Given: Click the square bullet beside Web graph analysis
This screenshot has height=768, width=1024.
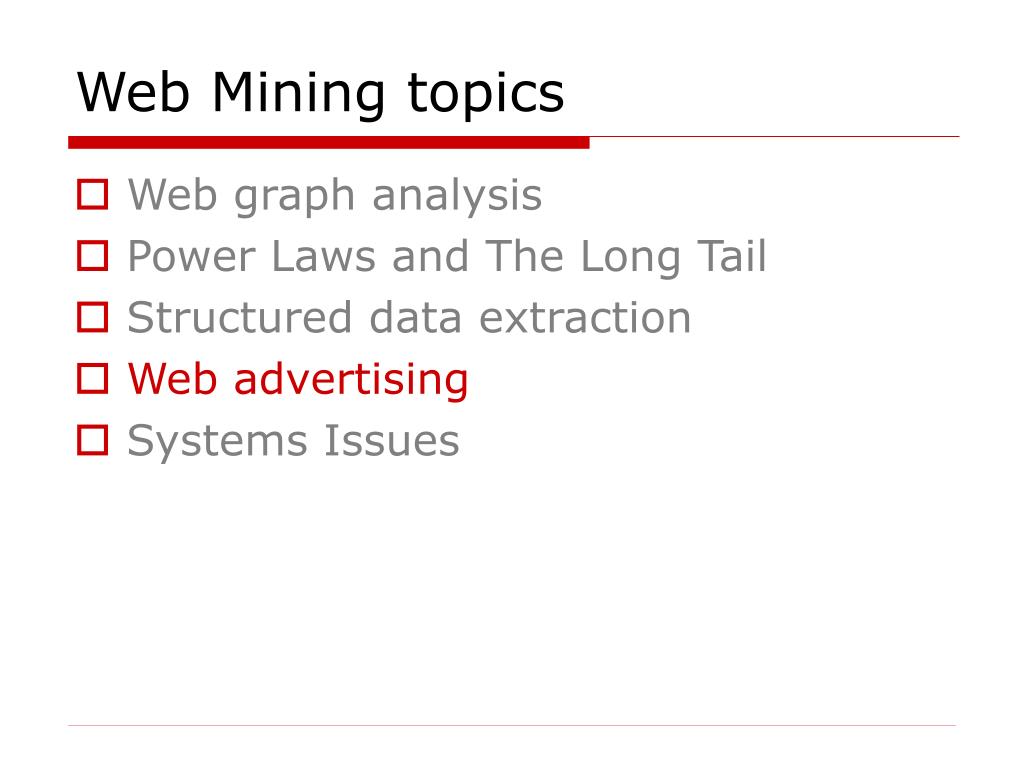Looking at the screenshot, I should point(92,195).
